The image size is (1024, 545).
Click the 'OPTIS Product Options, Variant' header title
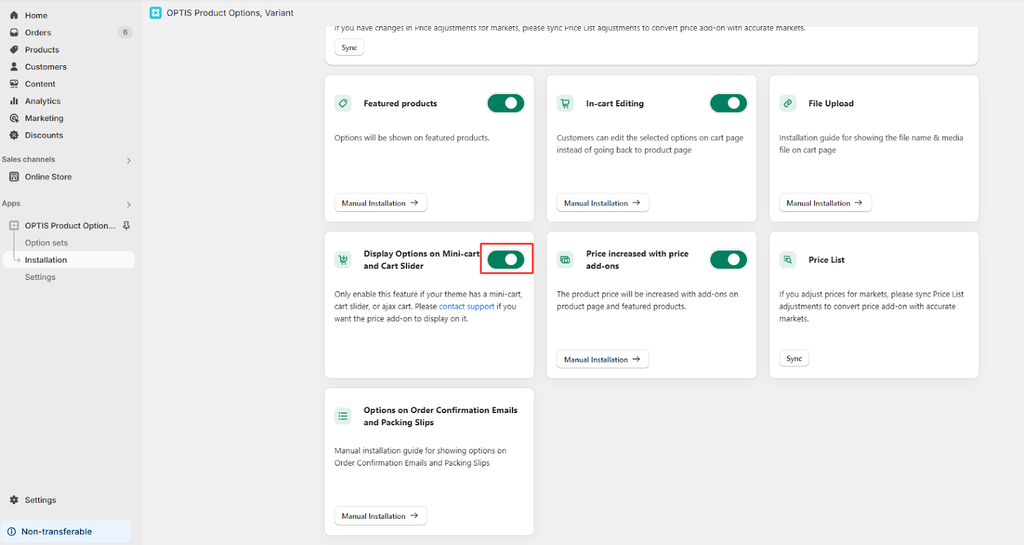tap(230, 12)
